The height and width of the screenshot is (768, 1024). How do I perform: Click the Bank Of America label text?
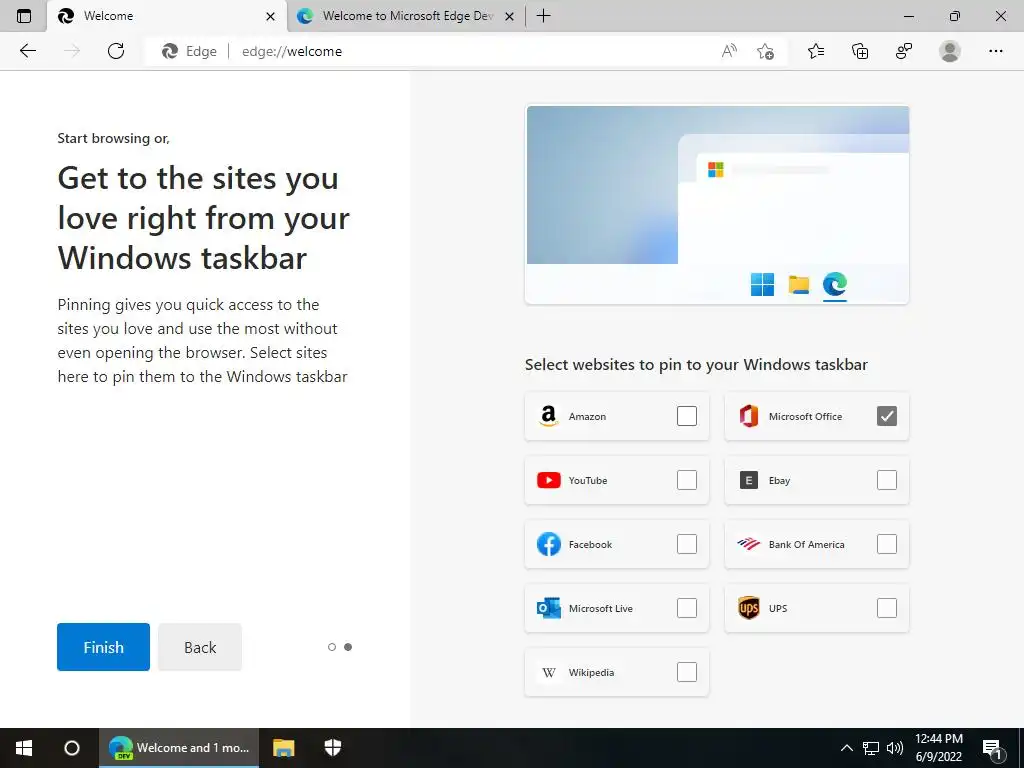(807, 545)
